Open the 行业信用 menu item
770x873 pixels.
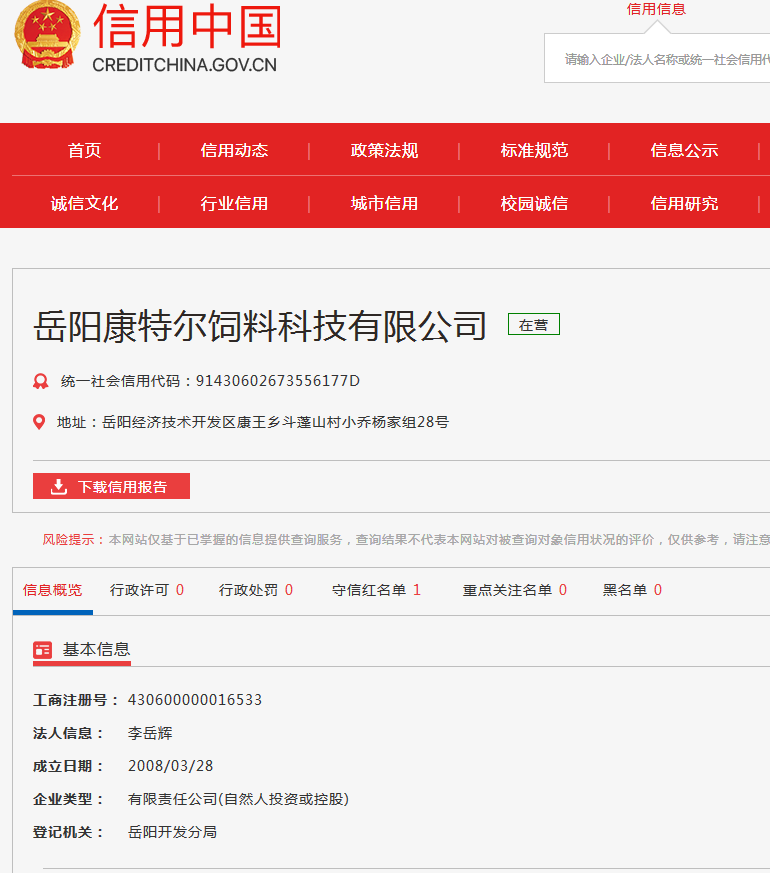234,203
